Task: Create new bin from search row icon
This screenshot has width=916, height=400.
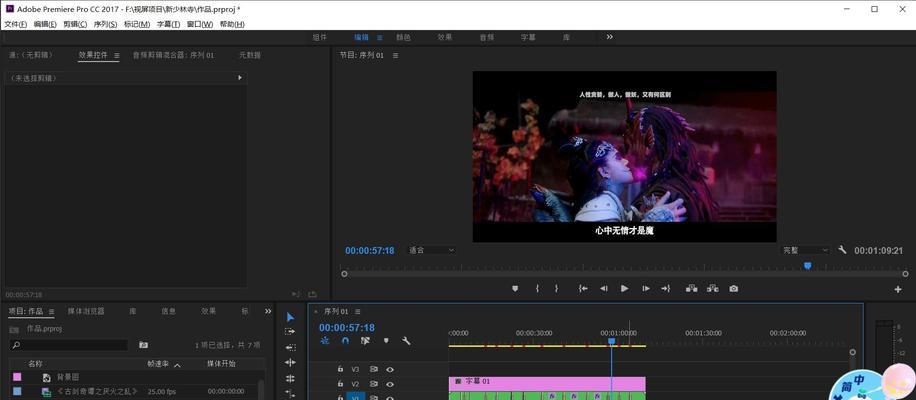Action: coord(143,345)
